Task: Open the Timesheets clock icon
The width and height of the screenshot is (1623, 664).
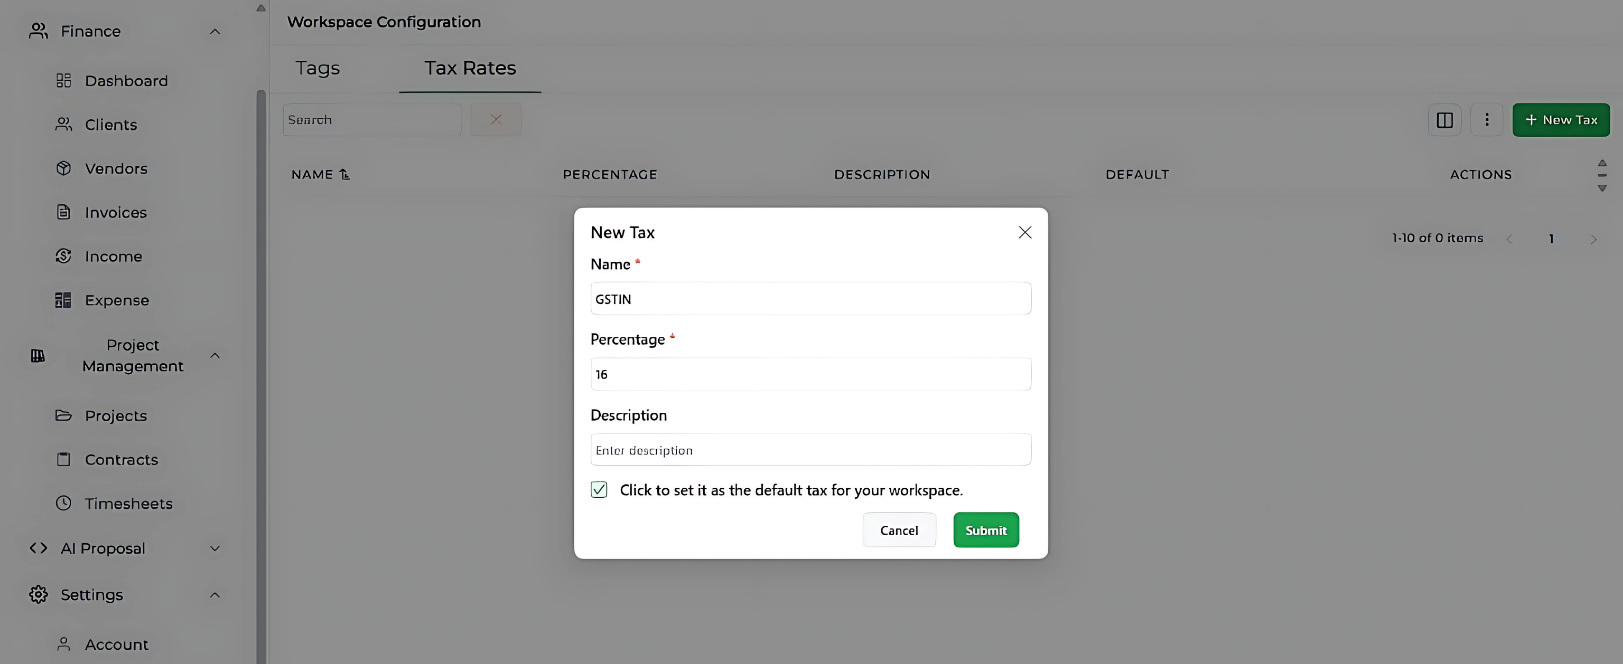Action: click(x=63, y=503)
